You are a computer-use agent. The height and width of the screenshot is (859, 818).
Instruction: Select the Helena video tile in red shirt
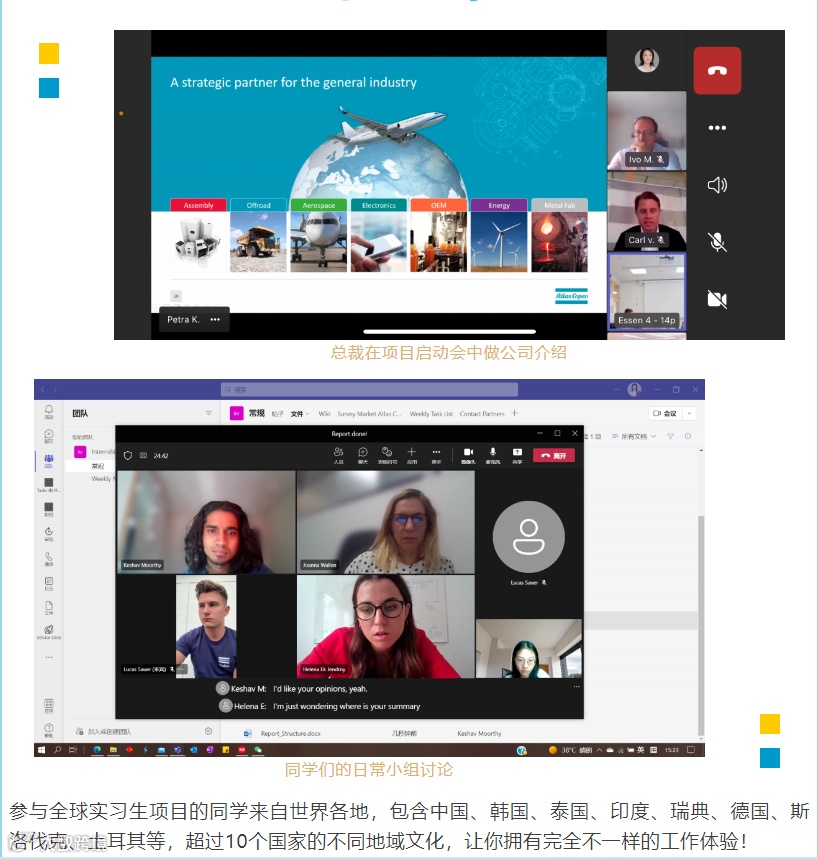[x=386, y=626]
